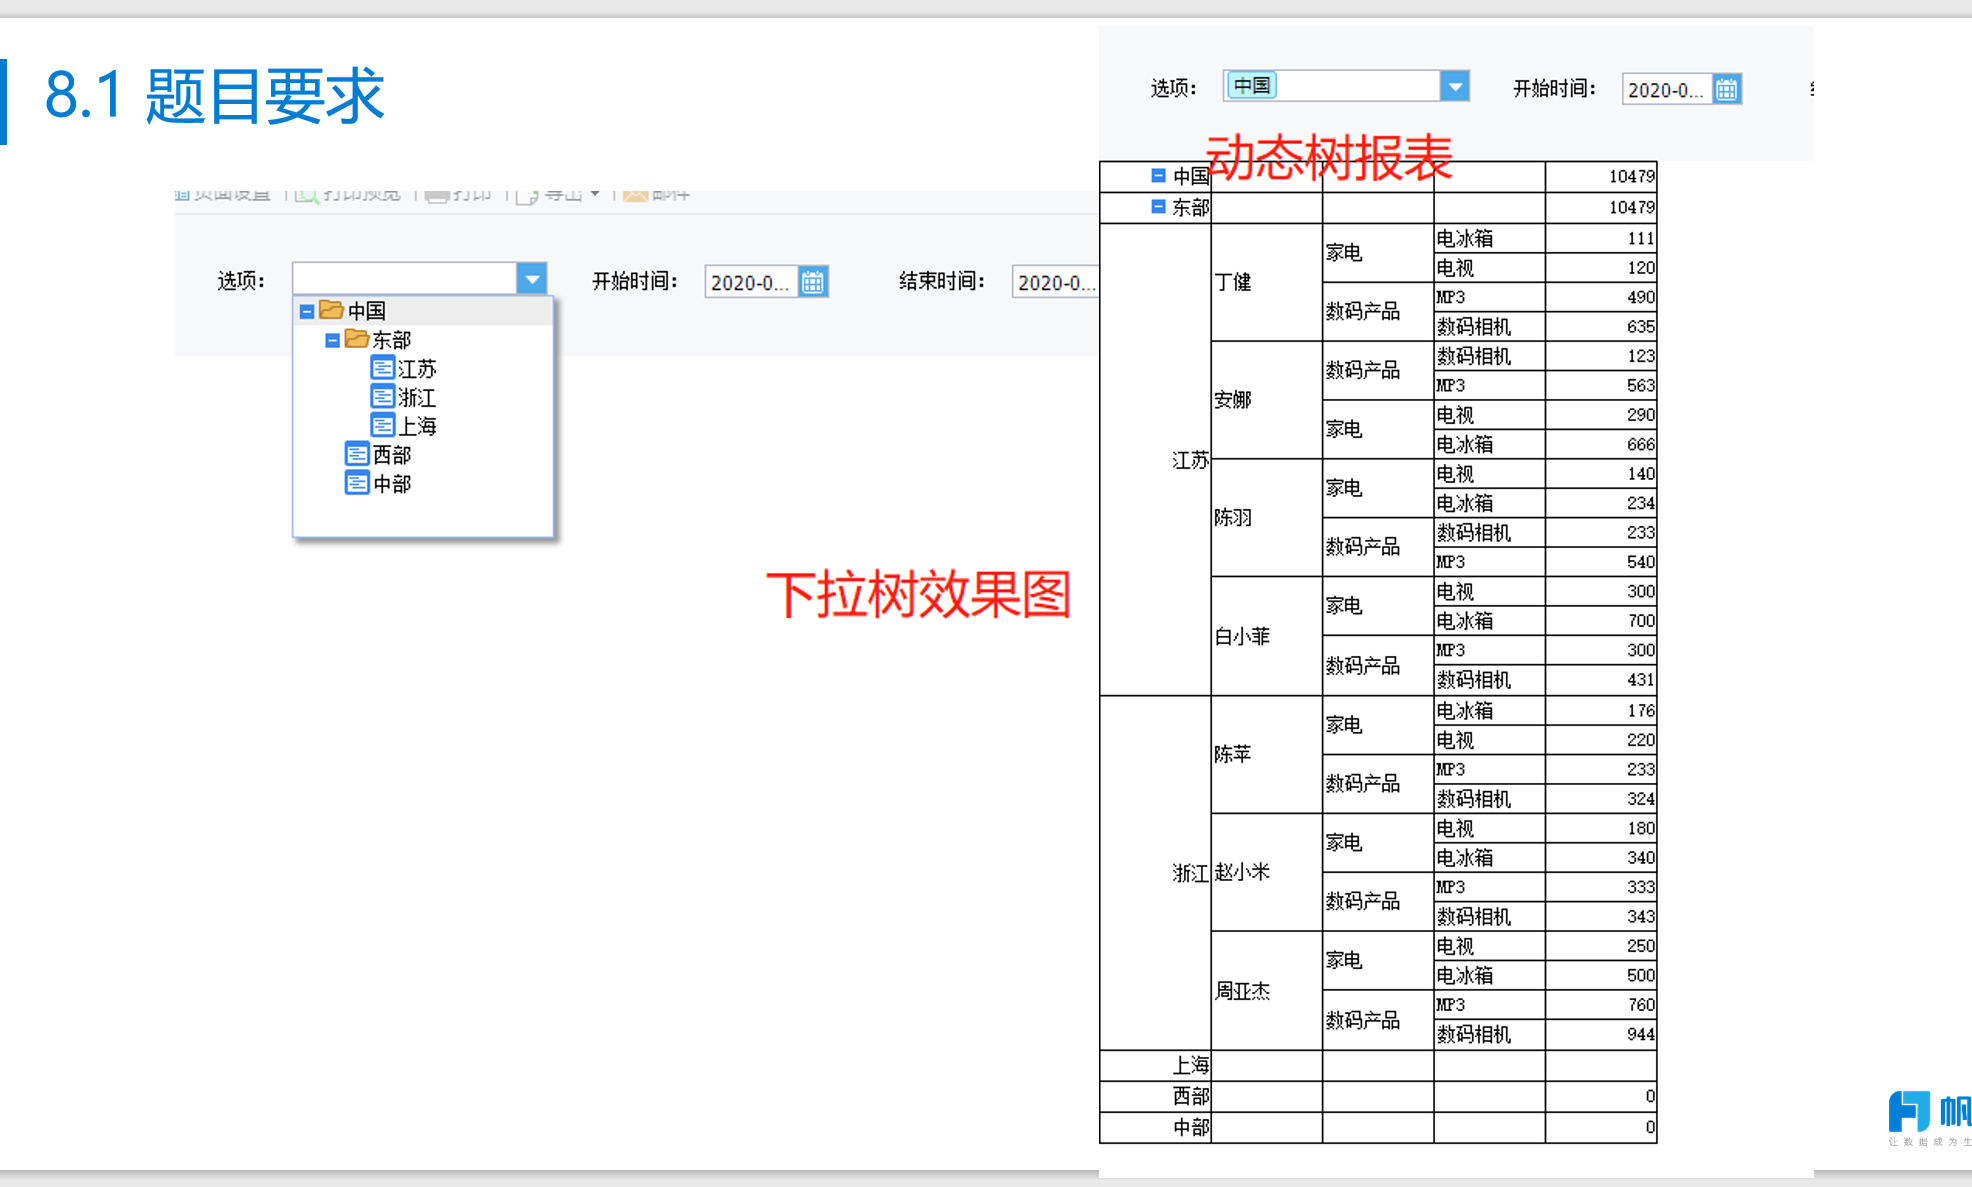This screenshot has height=1187, width=1972.
Task: Collapse the 中国 node in dropdown tree
Action: pyautogui.click(x=307, y=311)
